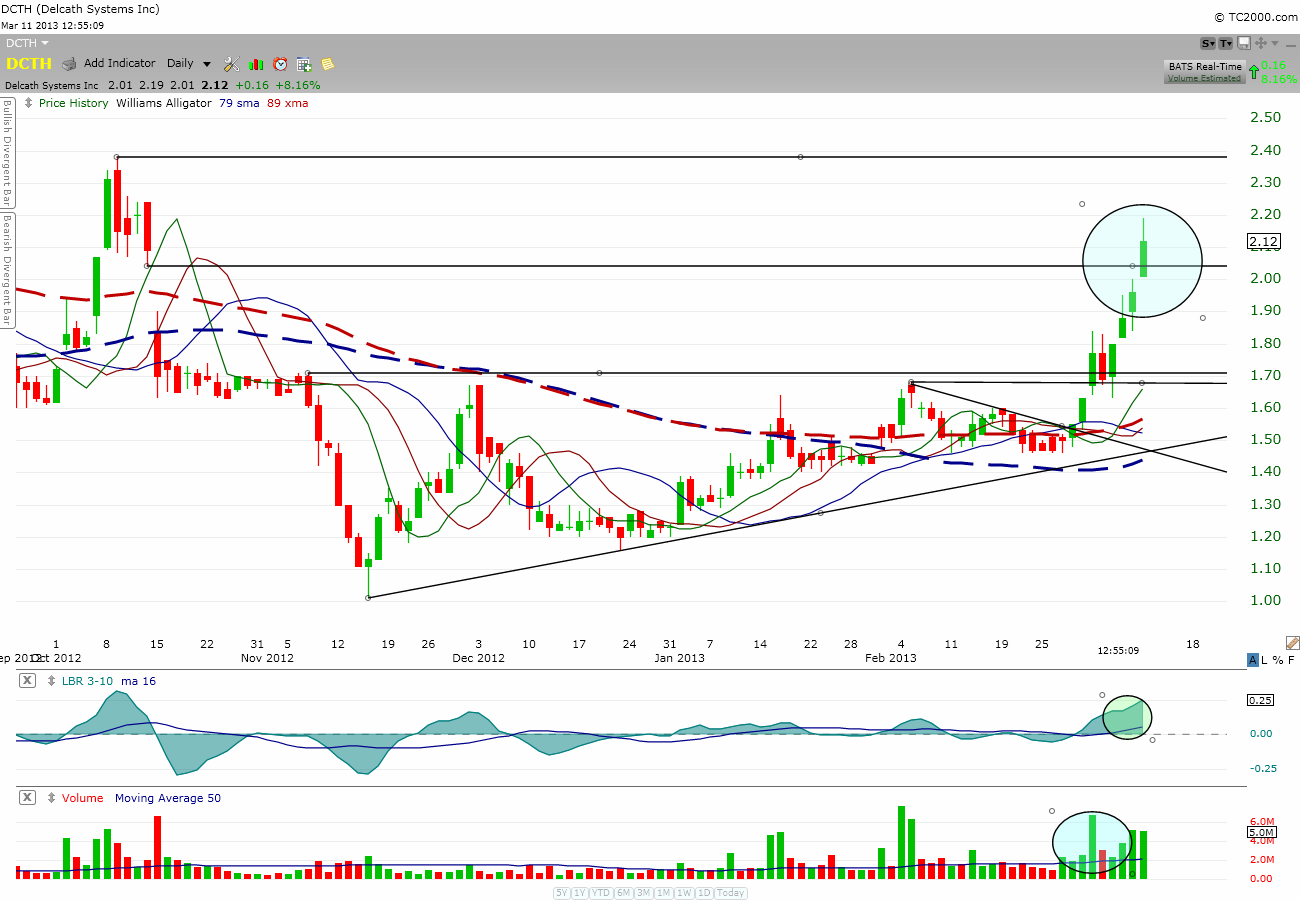
Task: Click the calendar with plus icon
Action: pyautogui.click(x=304, y=64)
